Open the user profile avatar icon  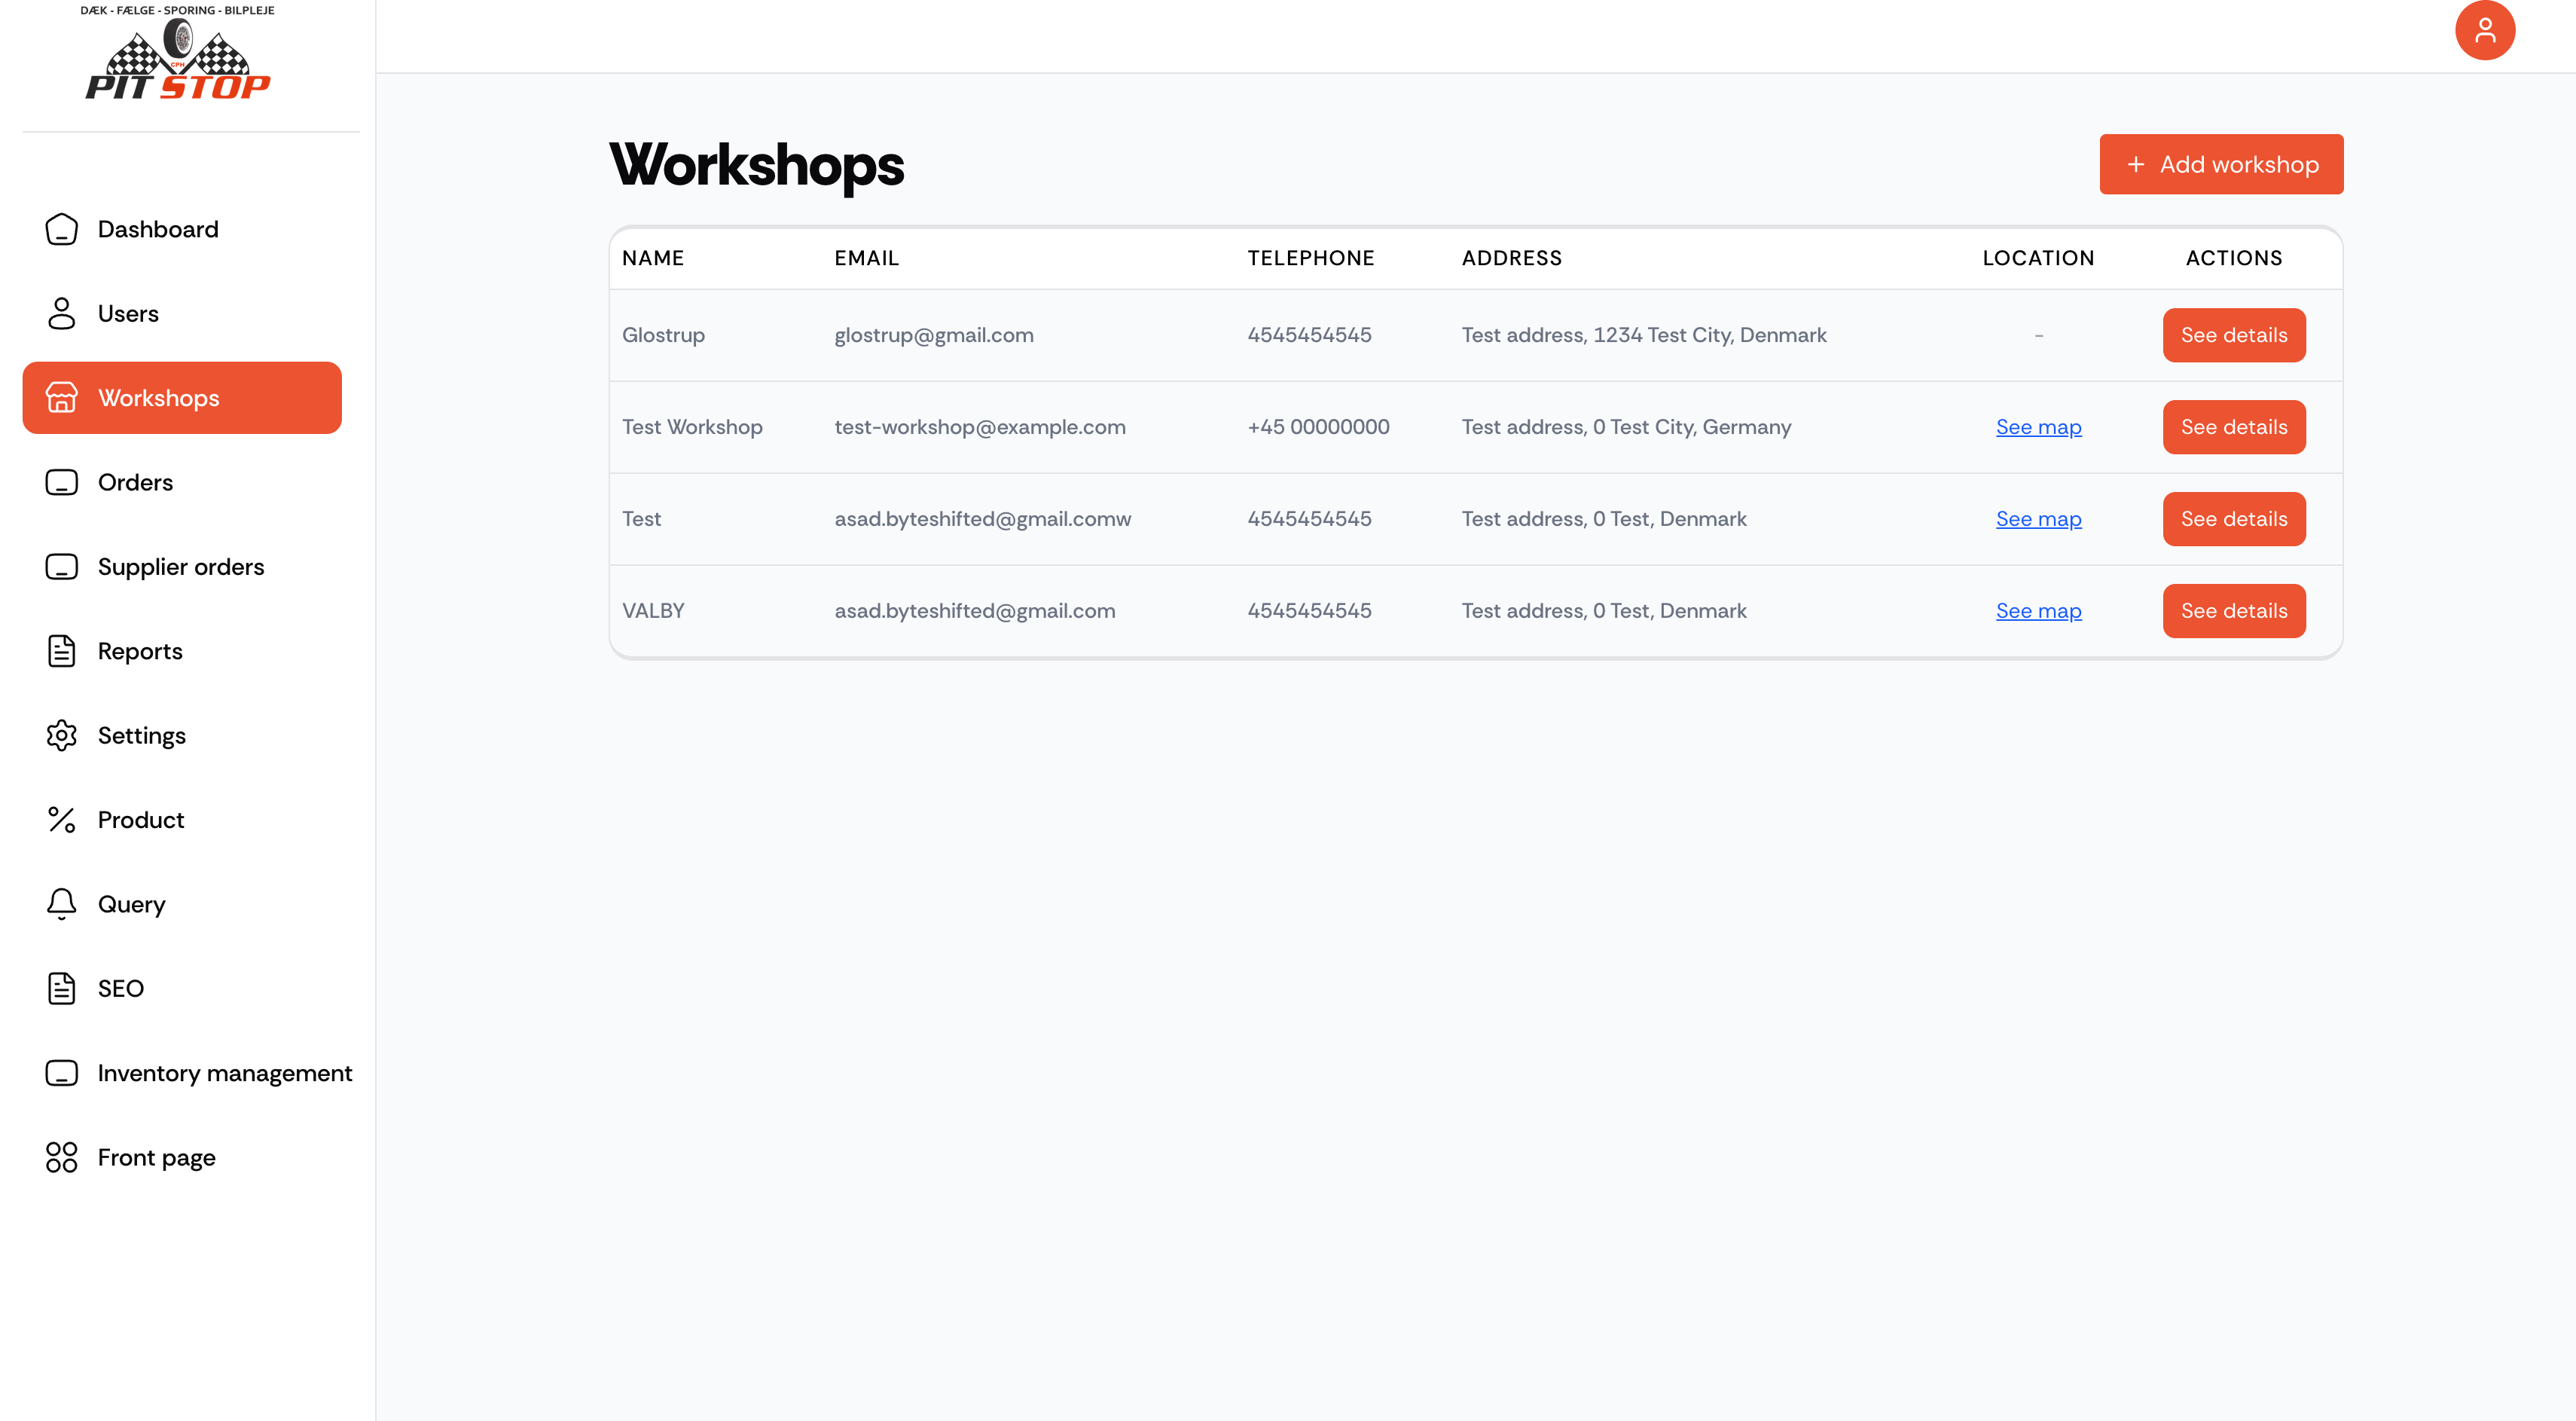click(2485, 31)
